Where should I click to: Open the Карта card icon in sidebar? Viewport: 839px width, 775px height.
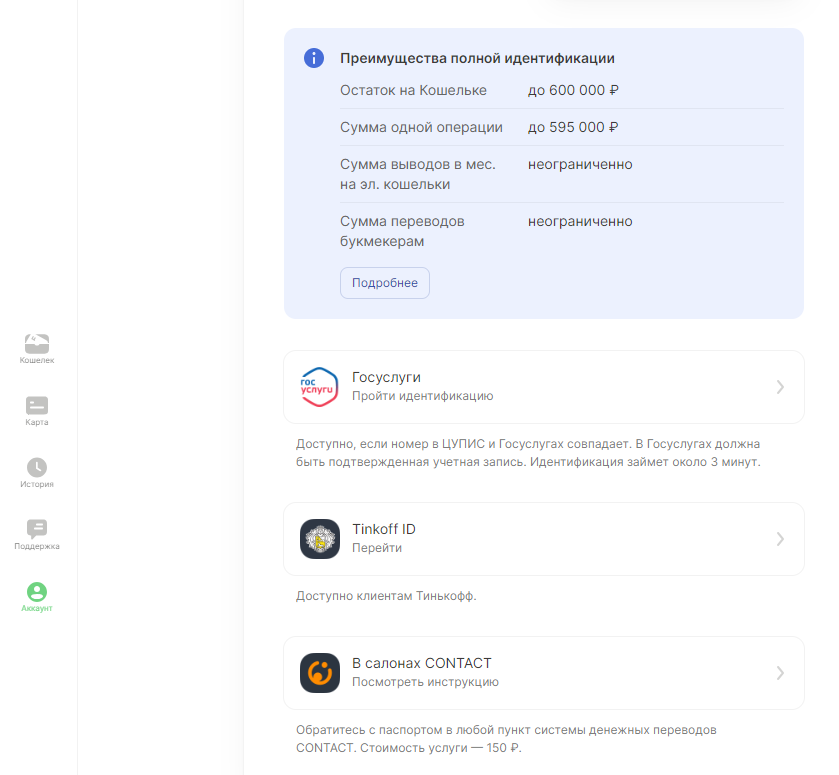point(37,406)
